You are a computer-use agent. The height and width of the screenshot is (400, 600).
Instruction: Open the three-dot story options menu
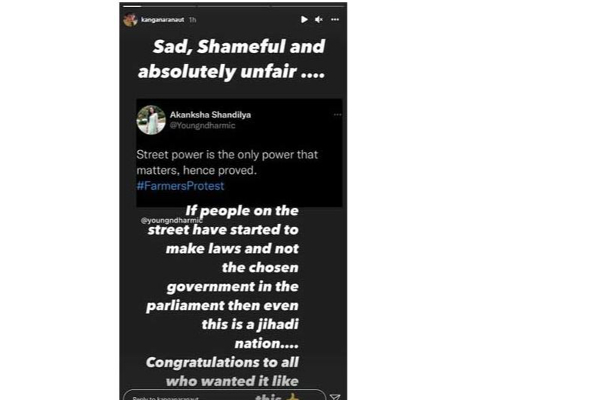pyautogui.click(x=335, y=19)
